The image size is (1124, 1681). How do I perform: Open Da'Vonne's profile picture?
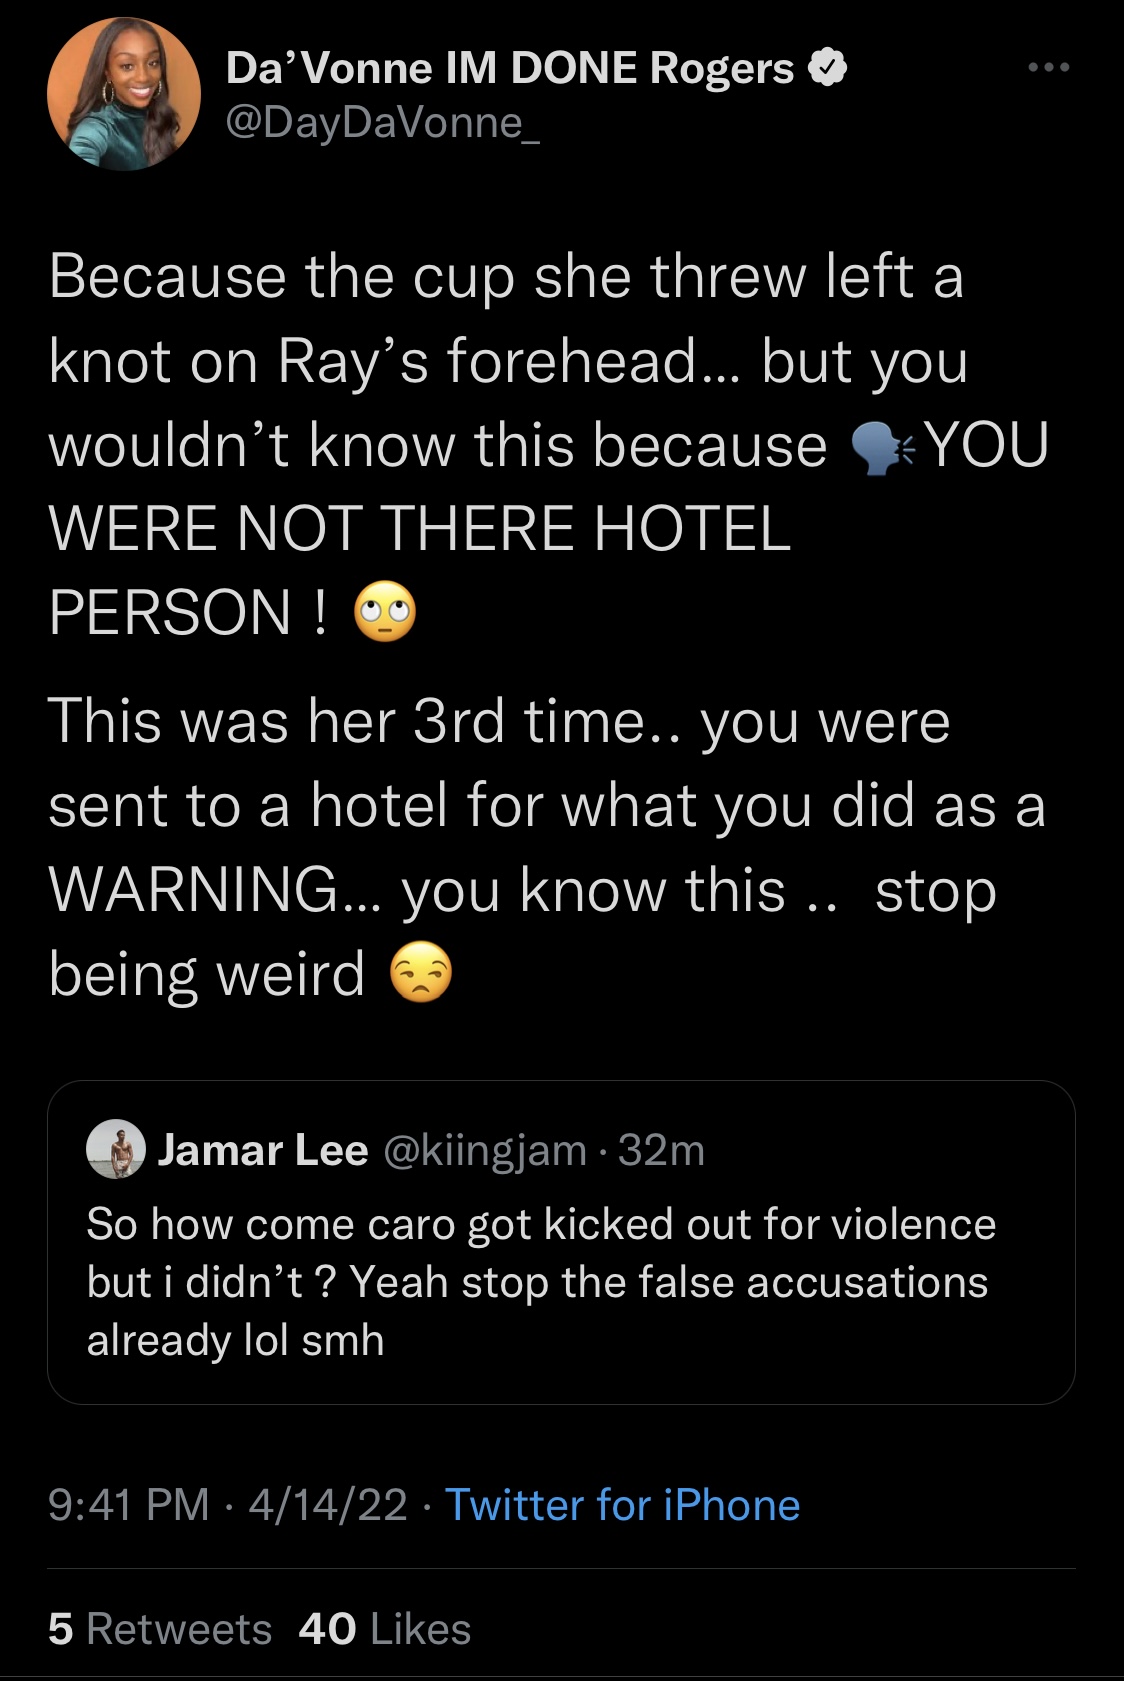point(124,94)
